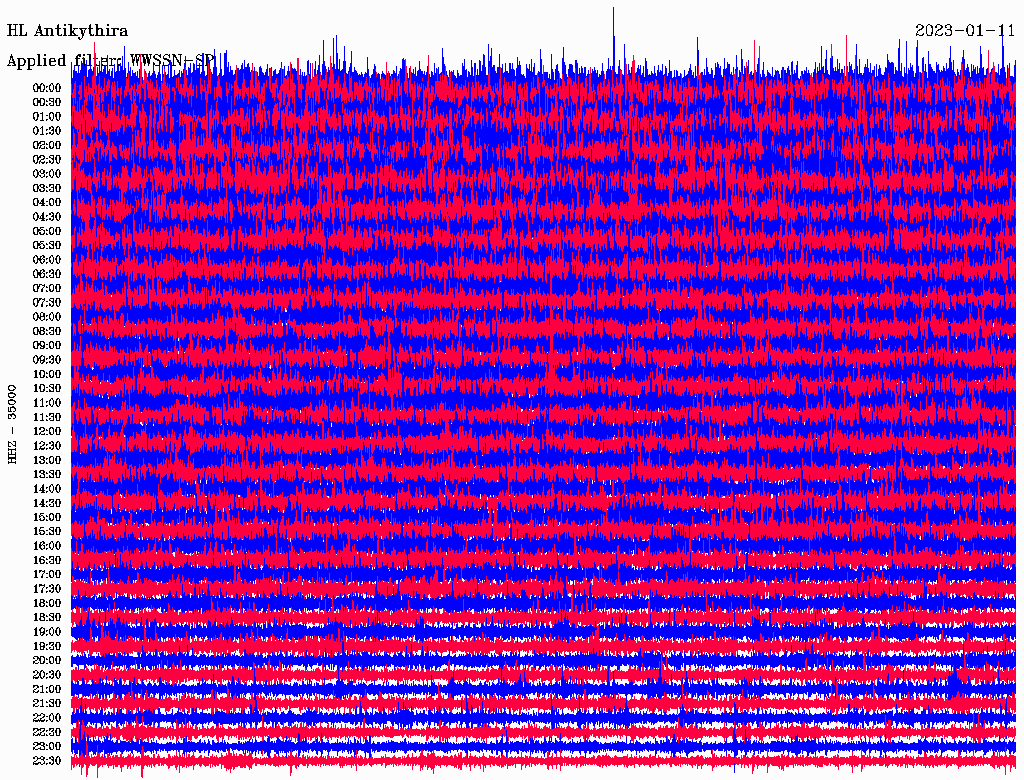The image size is (1024, 780).
Task: Select the 14:00 time label
Action: [47, 489]
